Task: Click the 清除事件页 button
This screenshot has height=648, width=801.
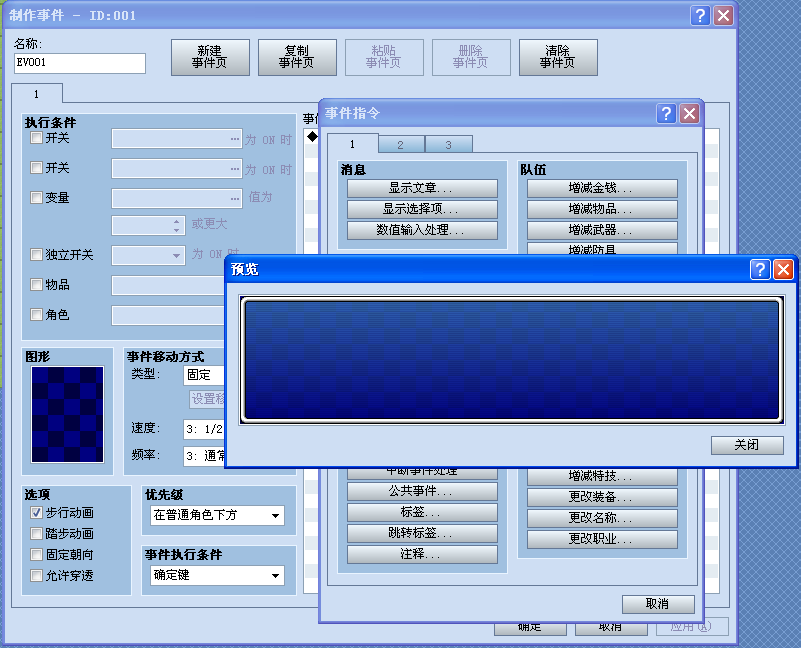Action: tap(558, 57)
